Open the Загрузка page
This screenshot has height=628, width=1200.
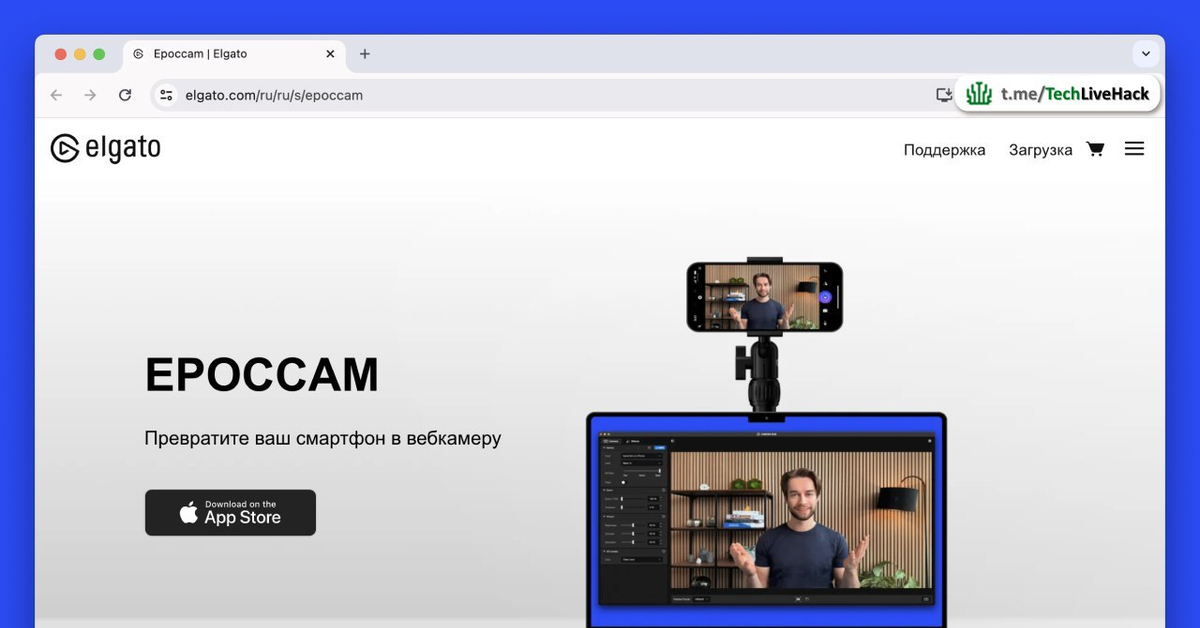coord(1040,150)
